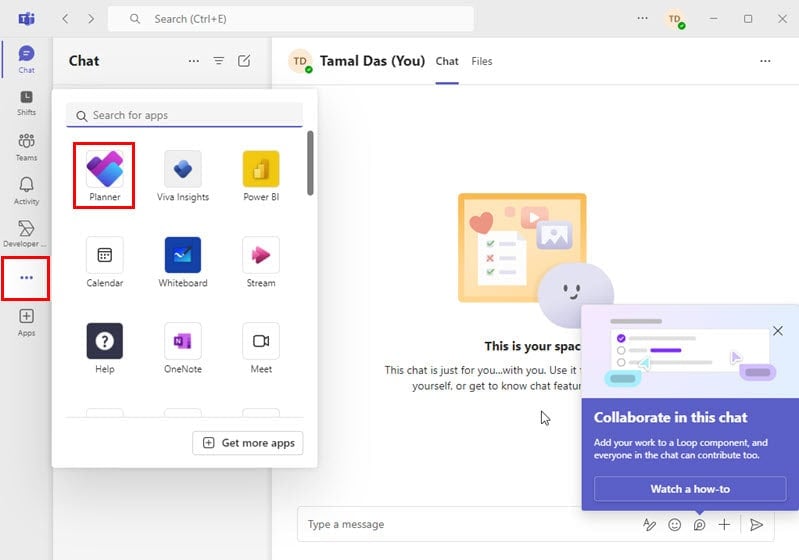799x560 pixels.
Task: Click Watch a how-to button
Action: (690, 489)
